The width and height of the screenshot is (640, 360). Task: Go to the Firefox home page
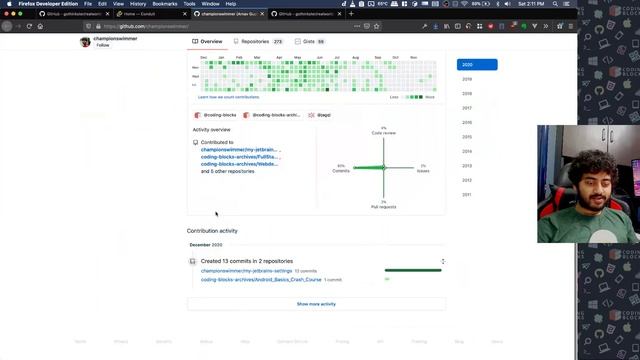pyautogui.click(x=40, y=26)
